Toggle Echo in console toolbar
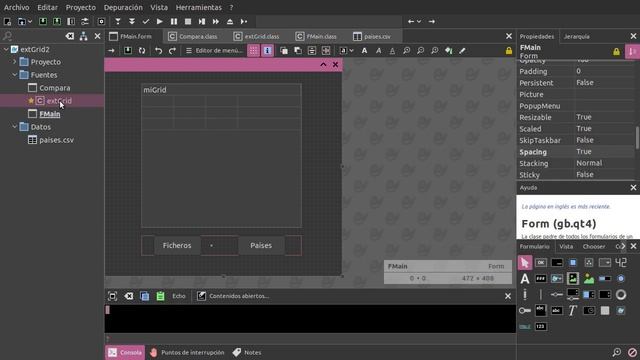The height and width of the screenshot is (360, 640). (x=178, y=296)
